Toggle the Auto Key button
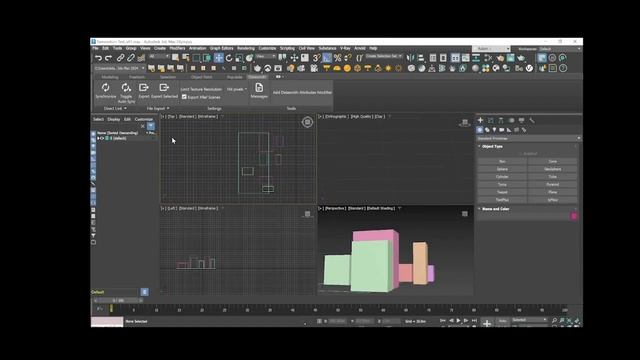The height and width of the screenshot is (360, 640). click(502, 321)
